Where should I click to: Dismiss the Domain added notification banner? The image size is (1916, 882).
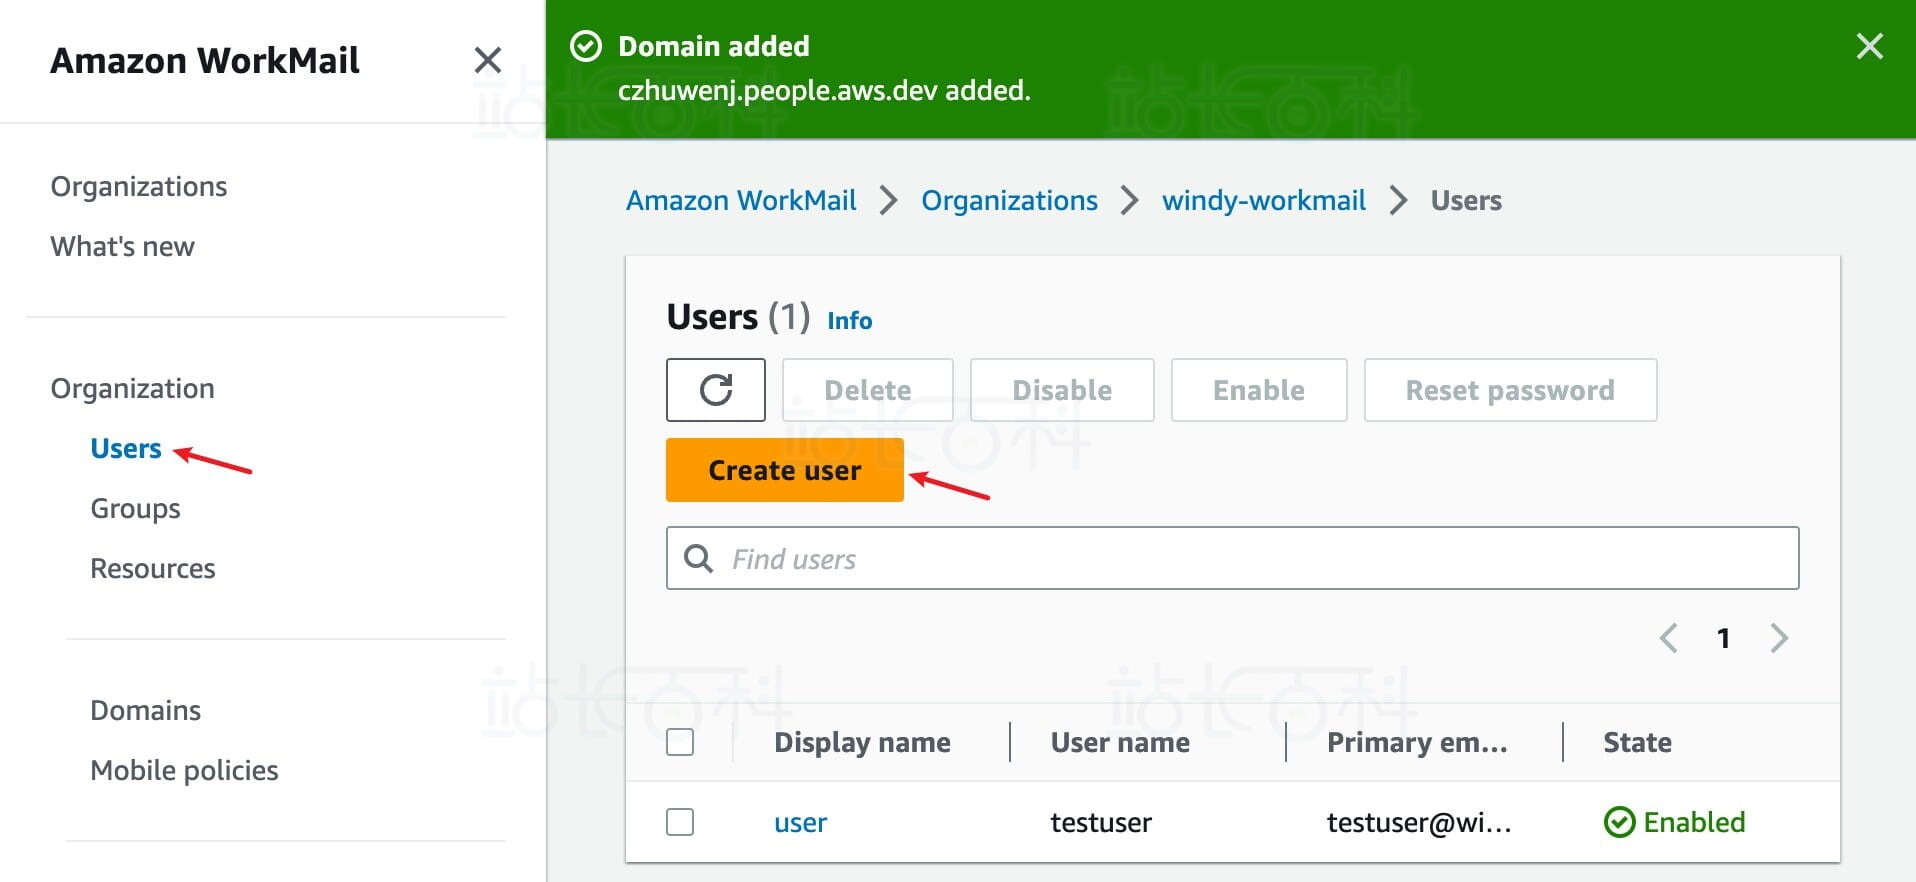coord(1868,46)
